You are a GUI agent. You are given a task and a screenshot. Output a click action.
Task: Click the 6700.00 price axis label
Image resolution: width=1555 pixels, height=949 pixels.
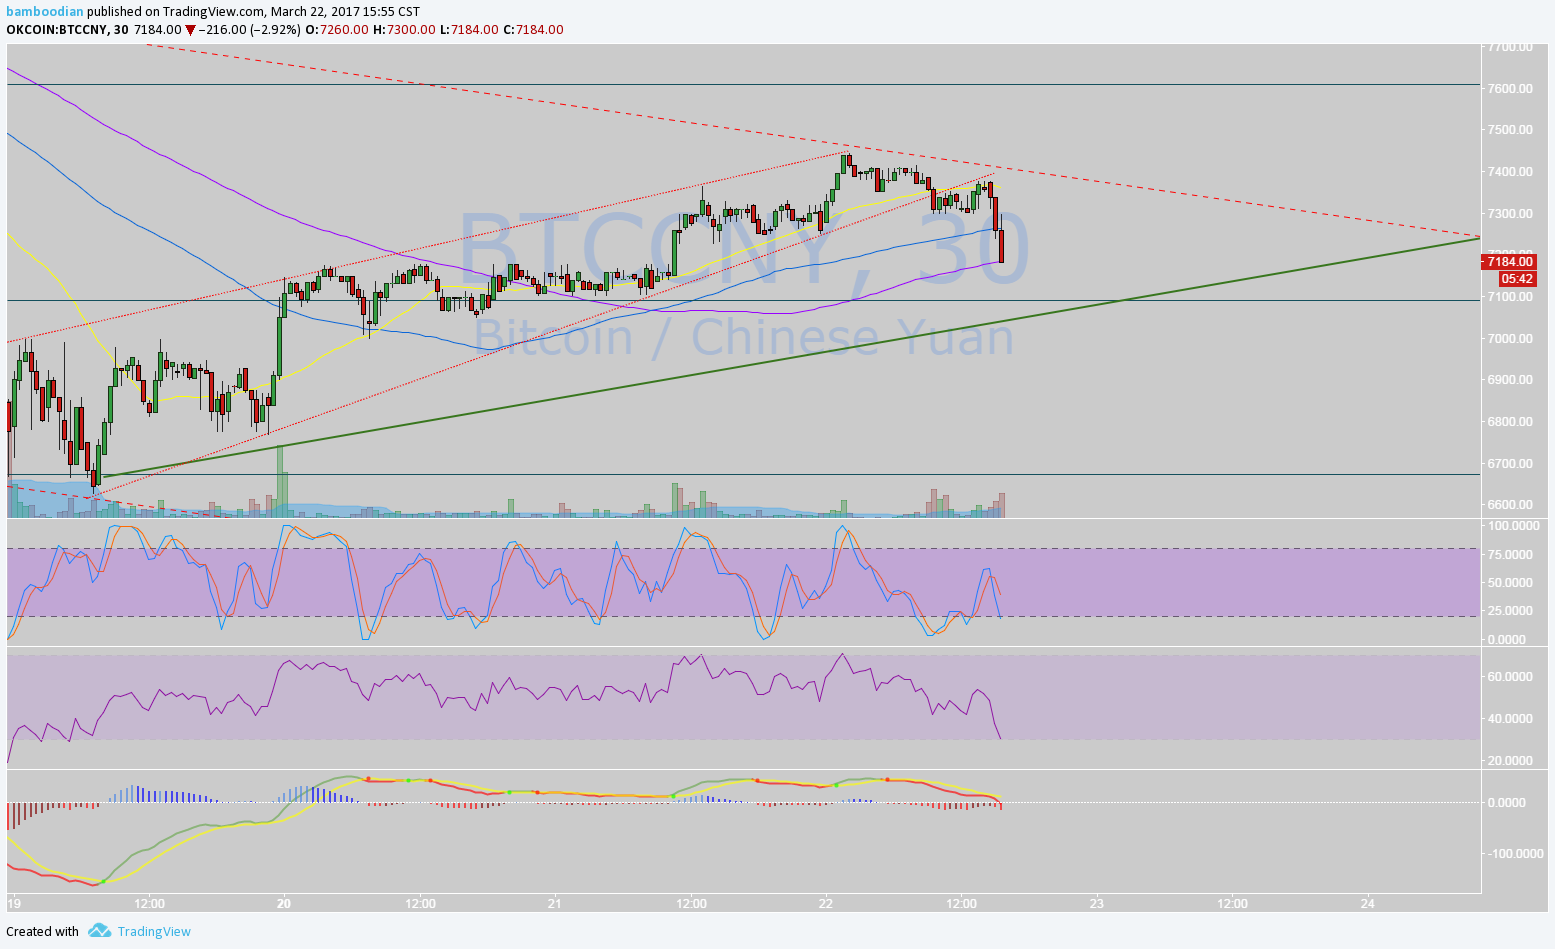[x=1510, y=464]
